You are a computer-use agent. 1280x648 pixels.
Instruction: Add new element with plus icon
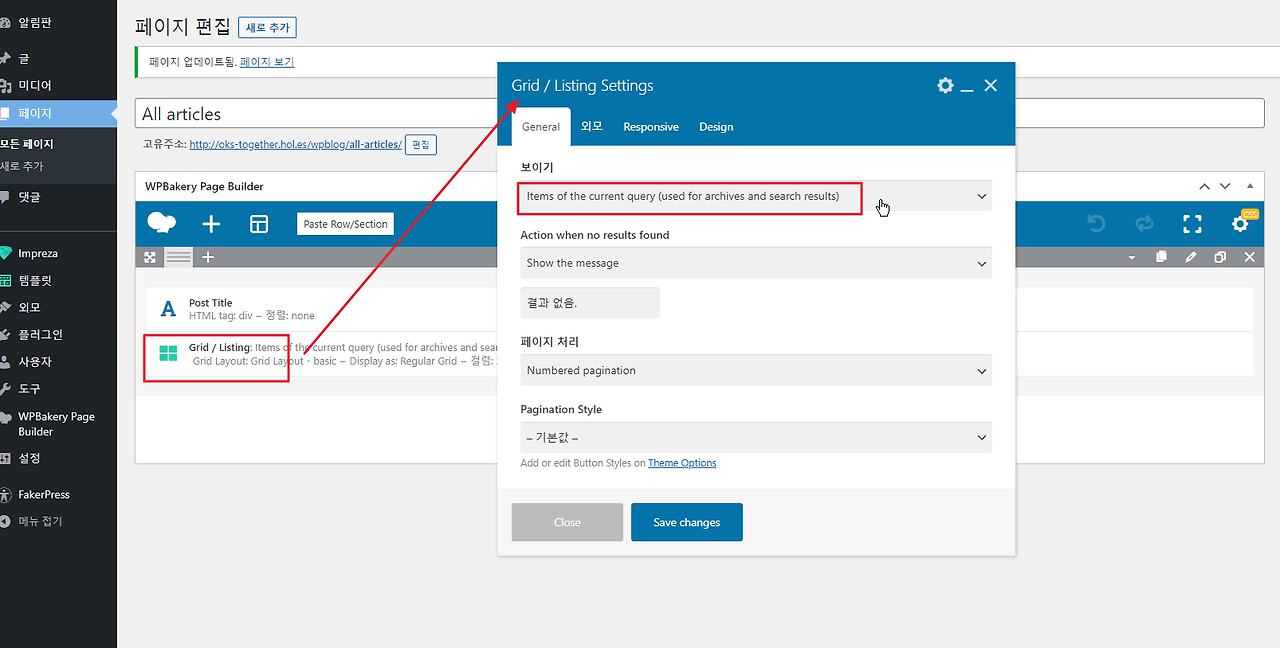click(x=211, y=224)
